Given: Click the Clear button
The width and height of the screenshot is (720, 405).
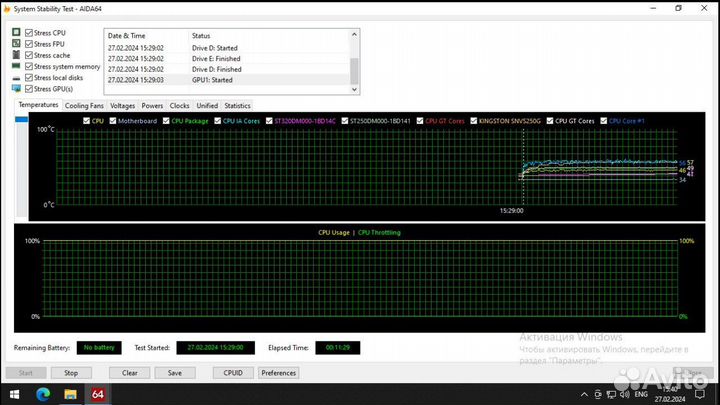Looking at the screenshot, I should click(129, 373).
